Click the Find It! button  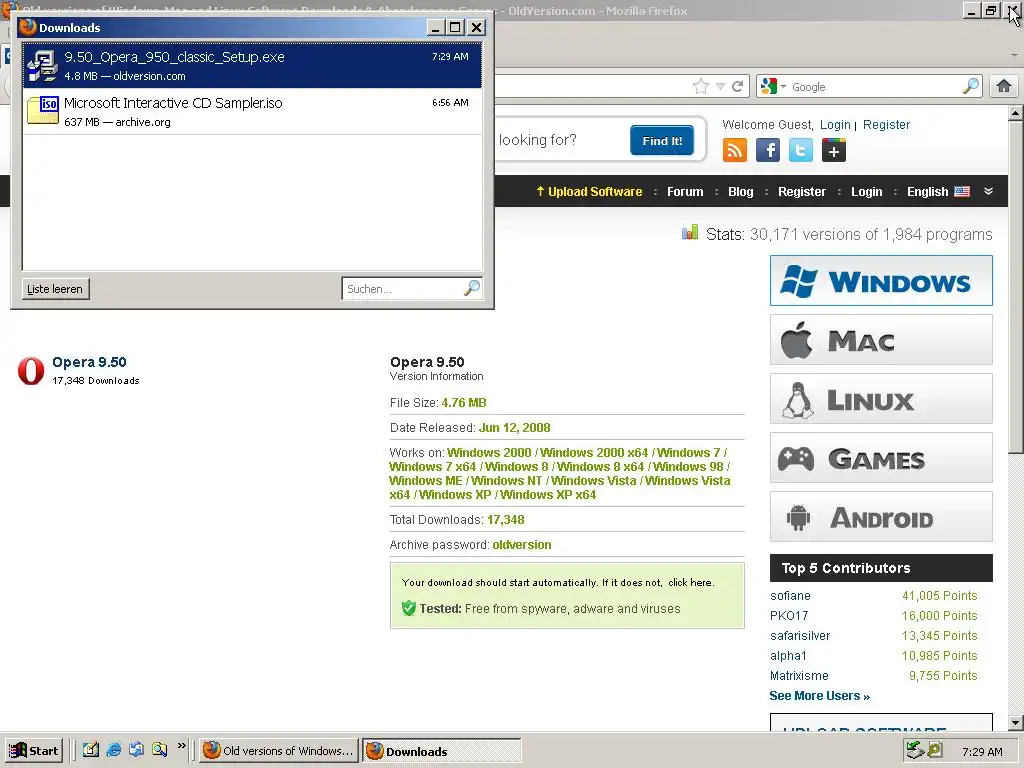point(662,140)
